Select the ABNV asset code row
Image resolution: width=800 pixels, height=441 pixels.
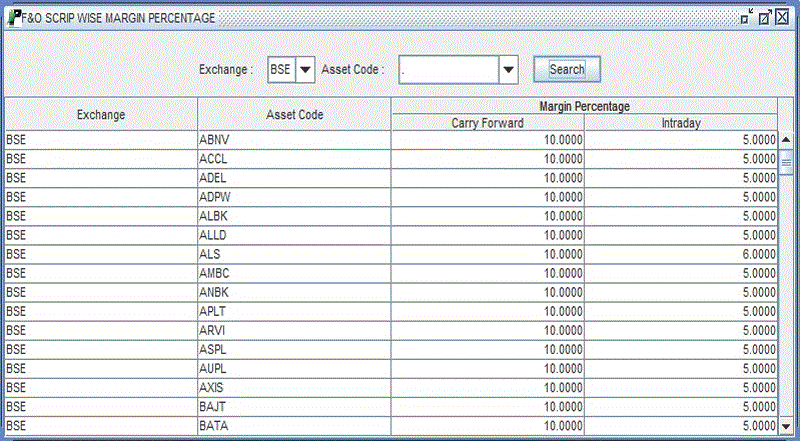click(x=294, y=140)
